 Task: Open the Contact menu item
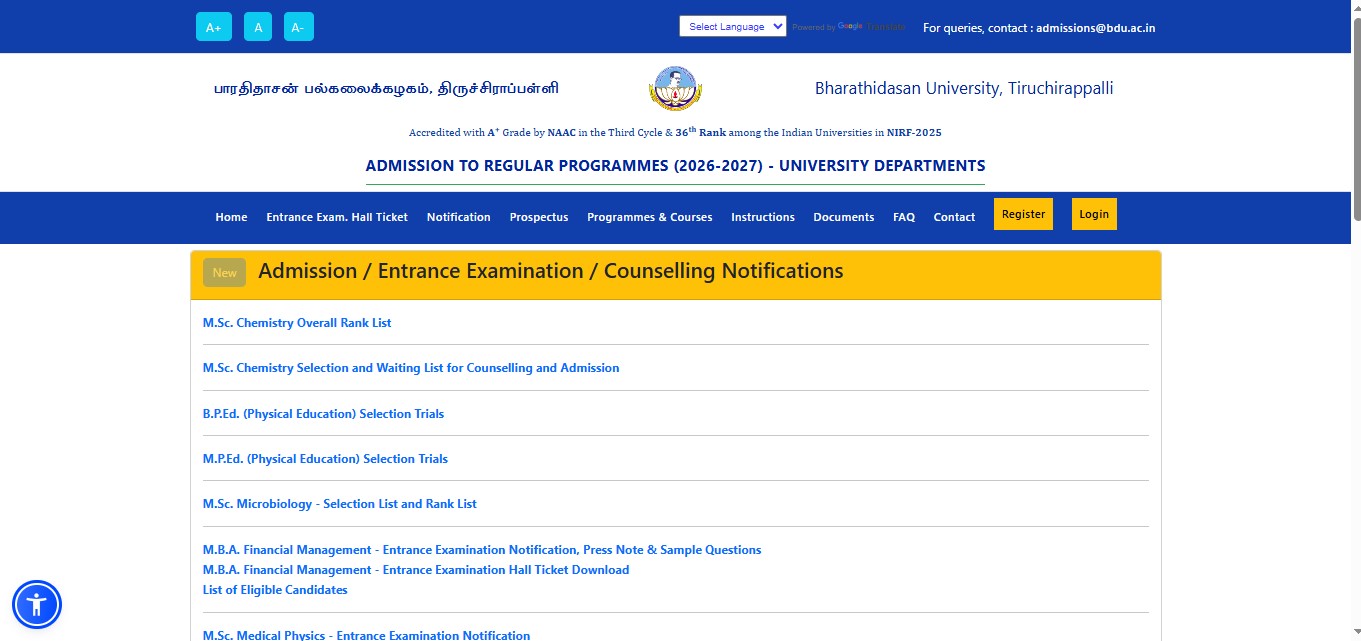tap(954, 217)
